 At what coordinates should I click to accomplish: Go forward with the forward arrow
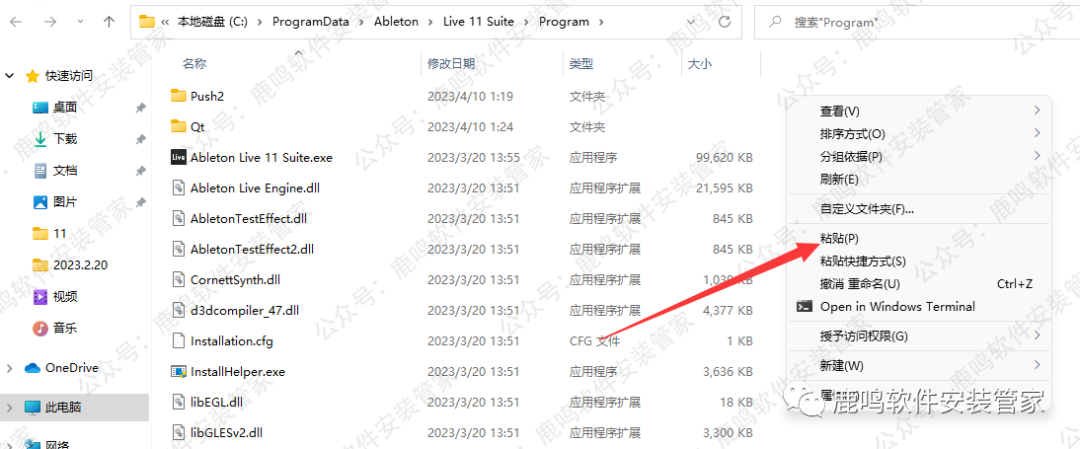(x=50, y=21)
